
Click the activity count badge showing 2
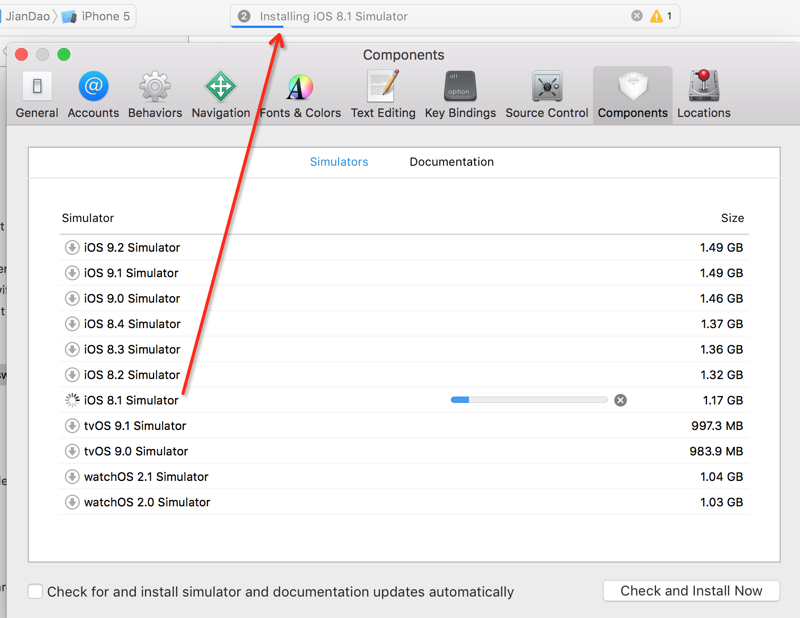(244, 16)
